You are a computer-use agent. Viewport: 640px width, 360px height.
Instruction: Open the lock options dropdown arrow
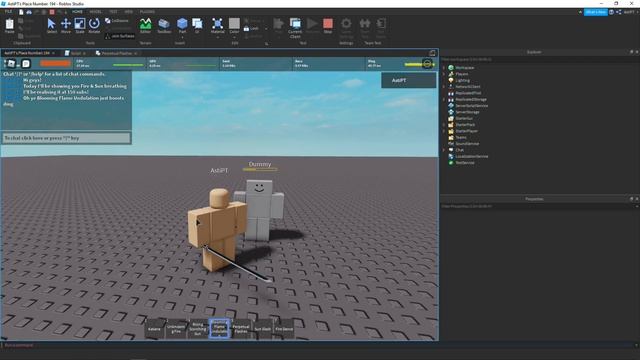point(266,29)
